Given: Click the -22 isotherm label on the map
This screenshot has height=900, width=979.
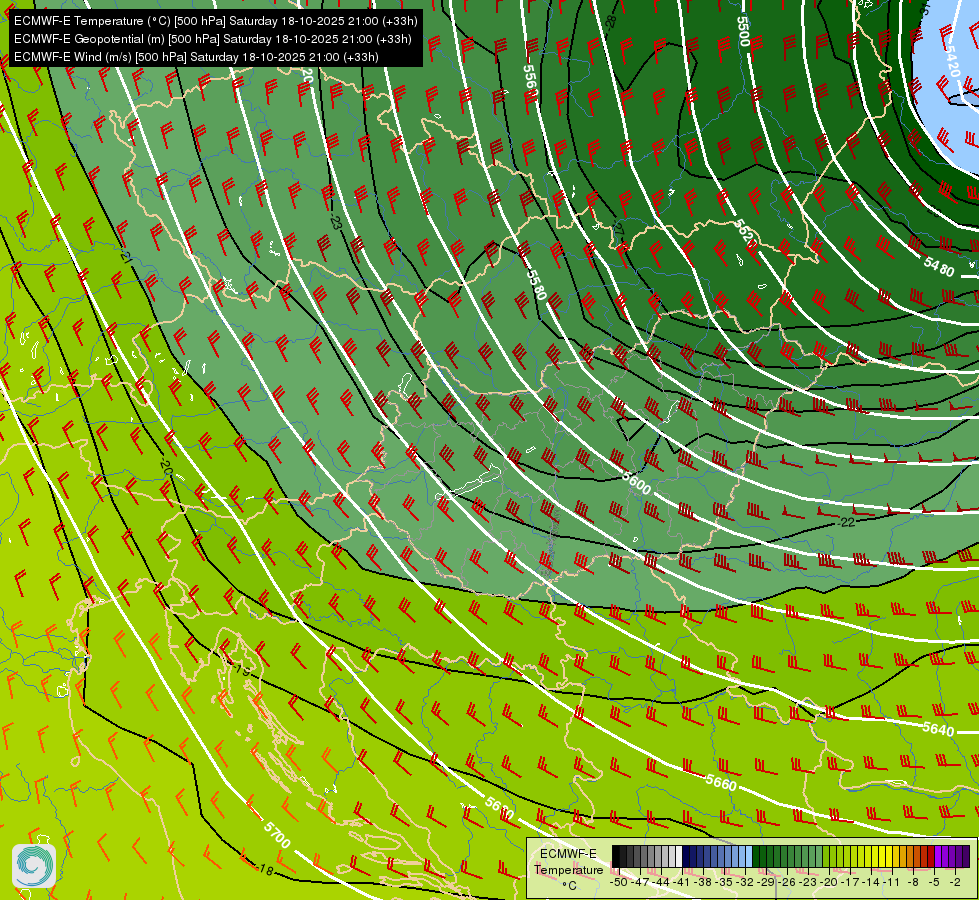Looking at the screenshot, I should click(847, 522).
